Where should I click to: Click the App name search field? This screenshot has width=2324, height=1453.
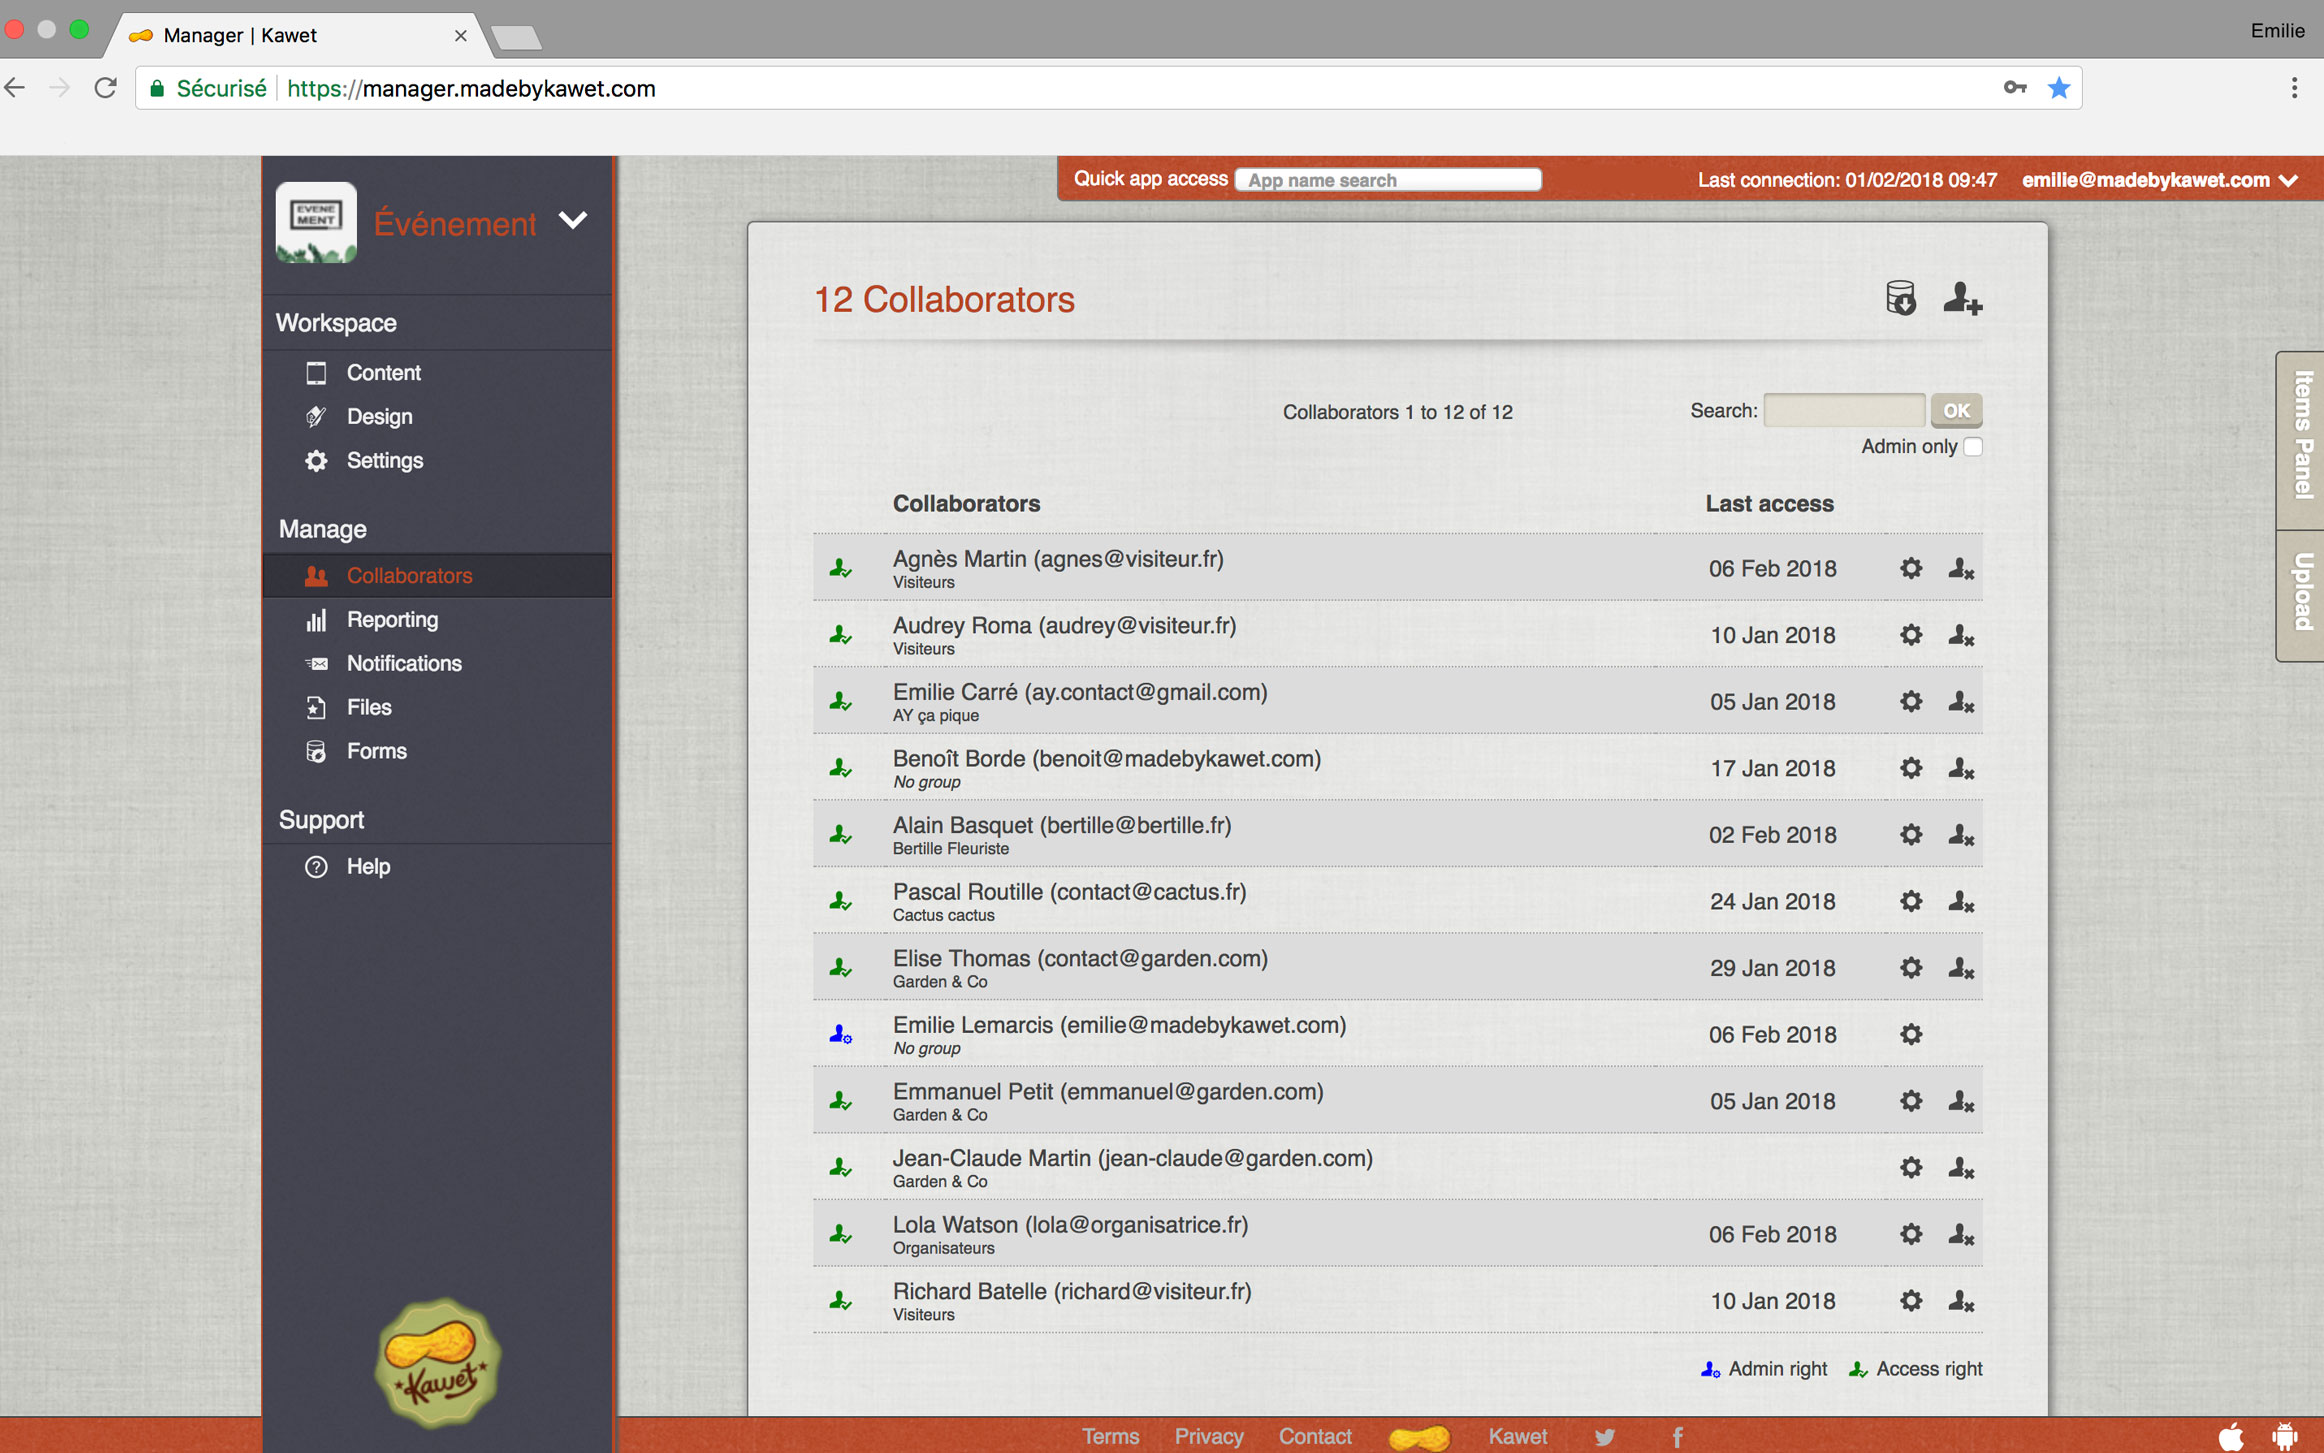pyautogui.click(x=1388, y=180)
